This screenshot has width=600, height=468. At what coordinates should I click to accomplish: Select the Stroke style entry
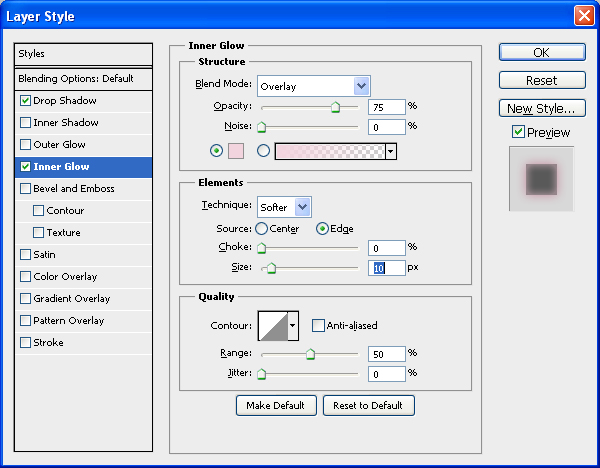pos(48,342)
